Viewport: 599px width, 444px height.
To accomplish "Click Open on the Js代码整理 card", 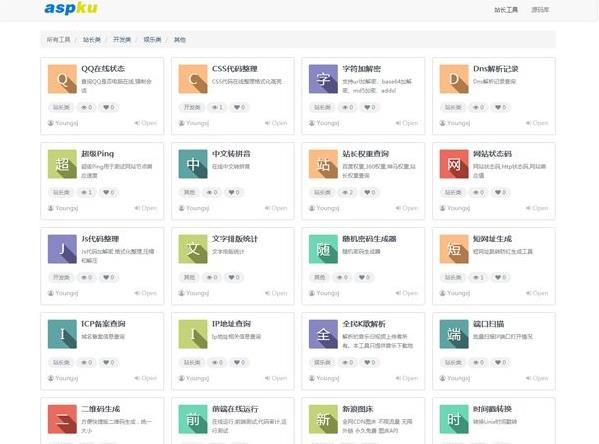I will coord(146,293).
